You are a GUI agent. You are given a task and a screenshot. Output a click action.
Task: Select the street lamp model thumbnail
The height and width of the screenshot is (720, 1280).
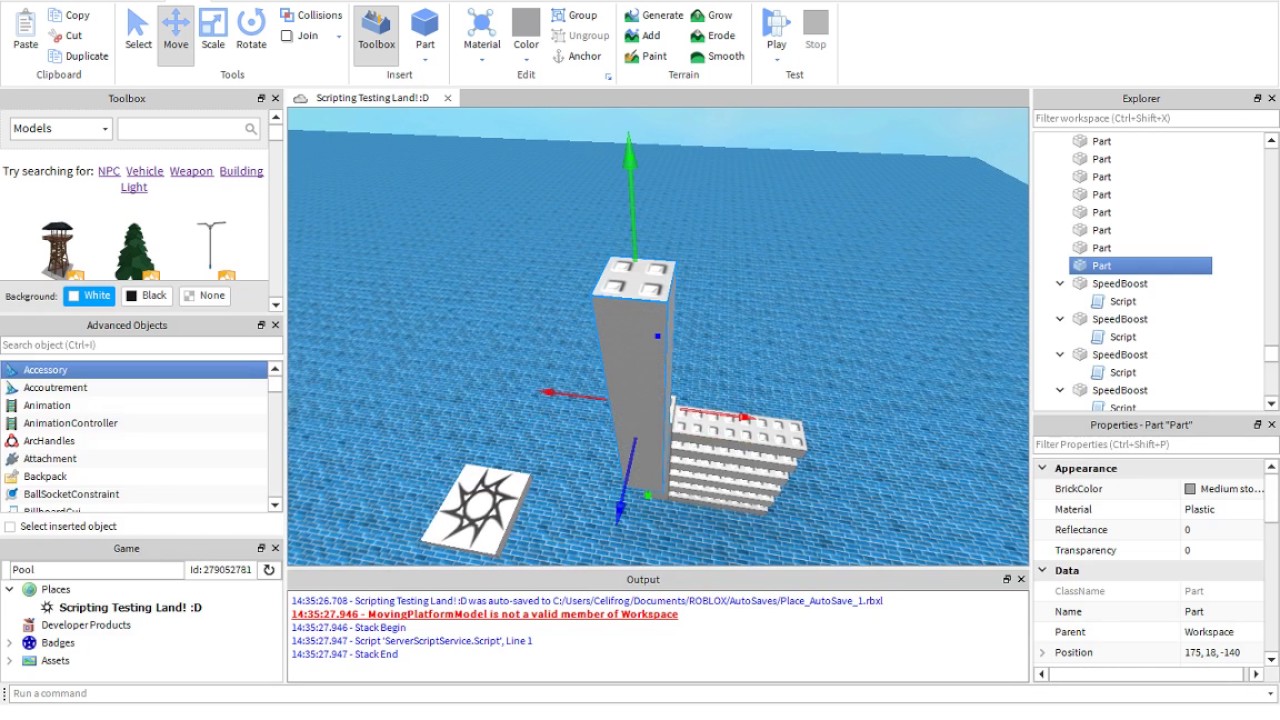(x=212, y=250)
